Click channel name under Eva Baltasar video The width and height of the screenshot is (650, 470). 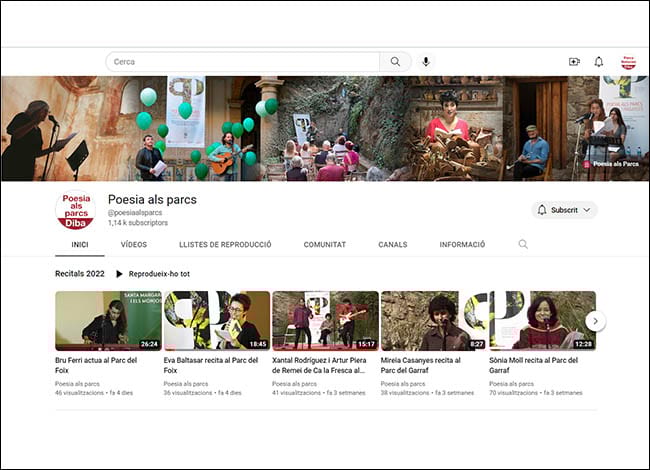(186, 384)
